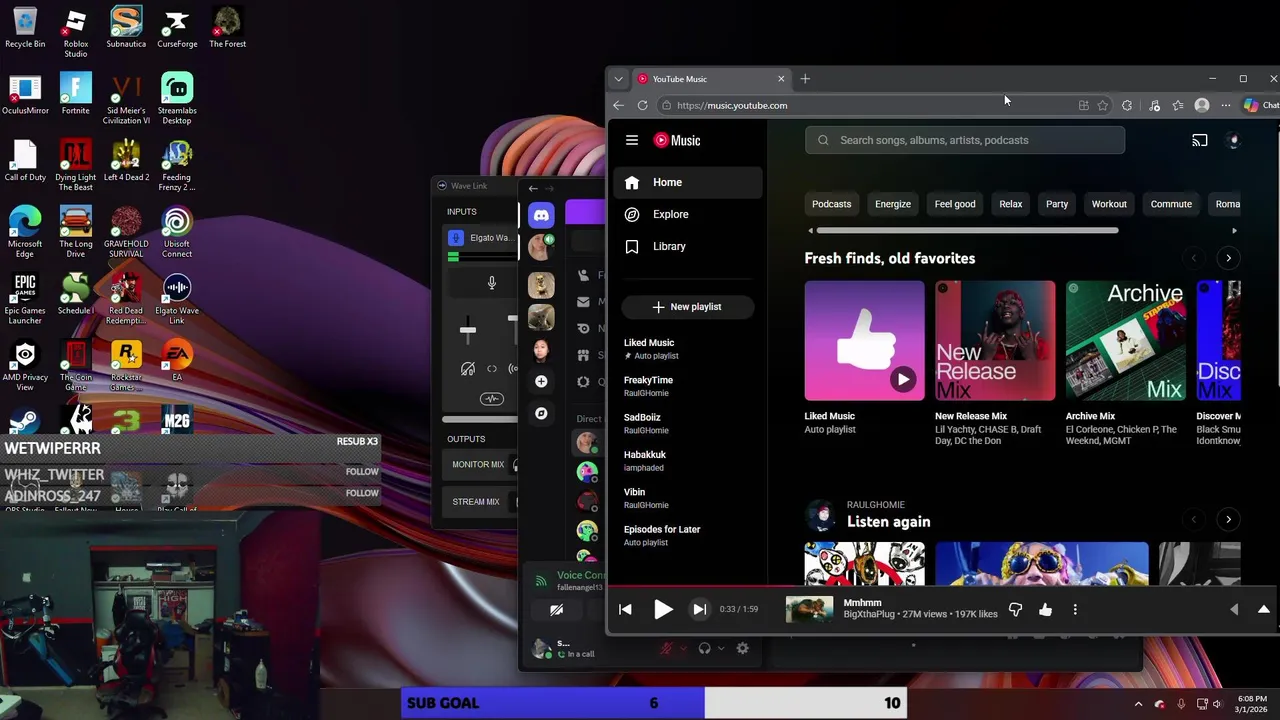Select the Relax chip
This screenshot has width=1280, height=720.
tap(1011, 204)
